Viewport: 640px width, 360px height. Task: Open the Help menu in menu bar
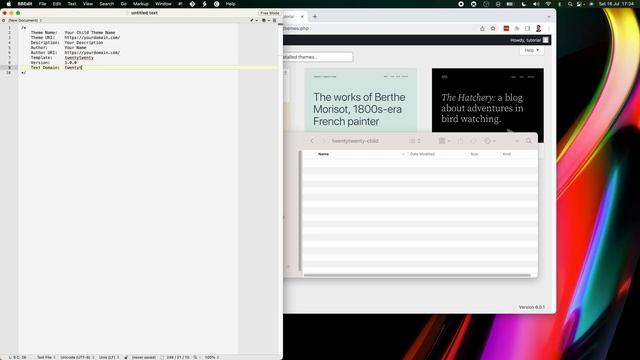tap(231, 4)
